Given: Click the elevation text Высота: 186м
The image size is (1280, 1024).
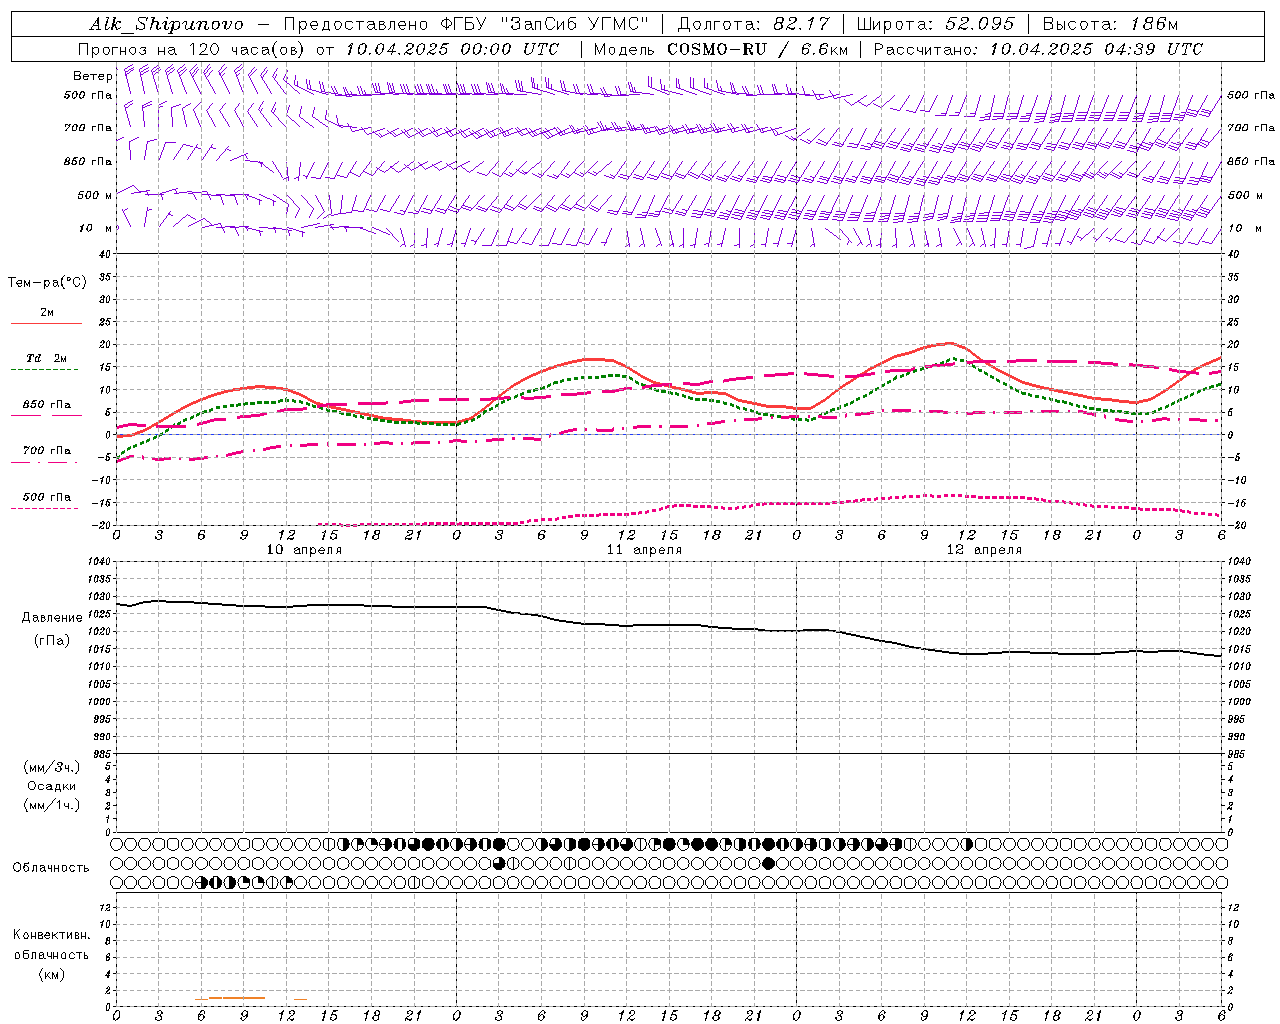Looking at the screenshot, I should 1110,24.
